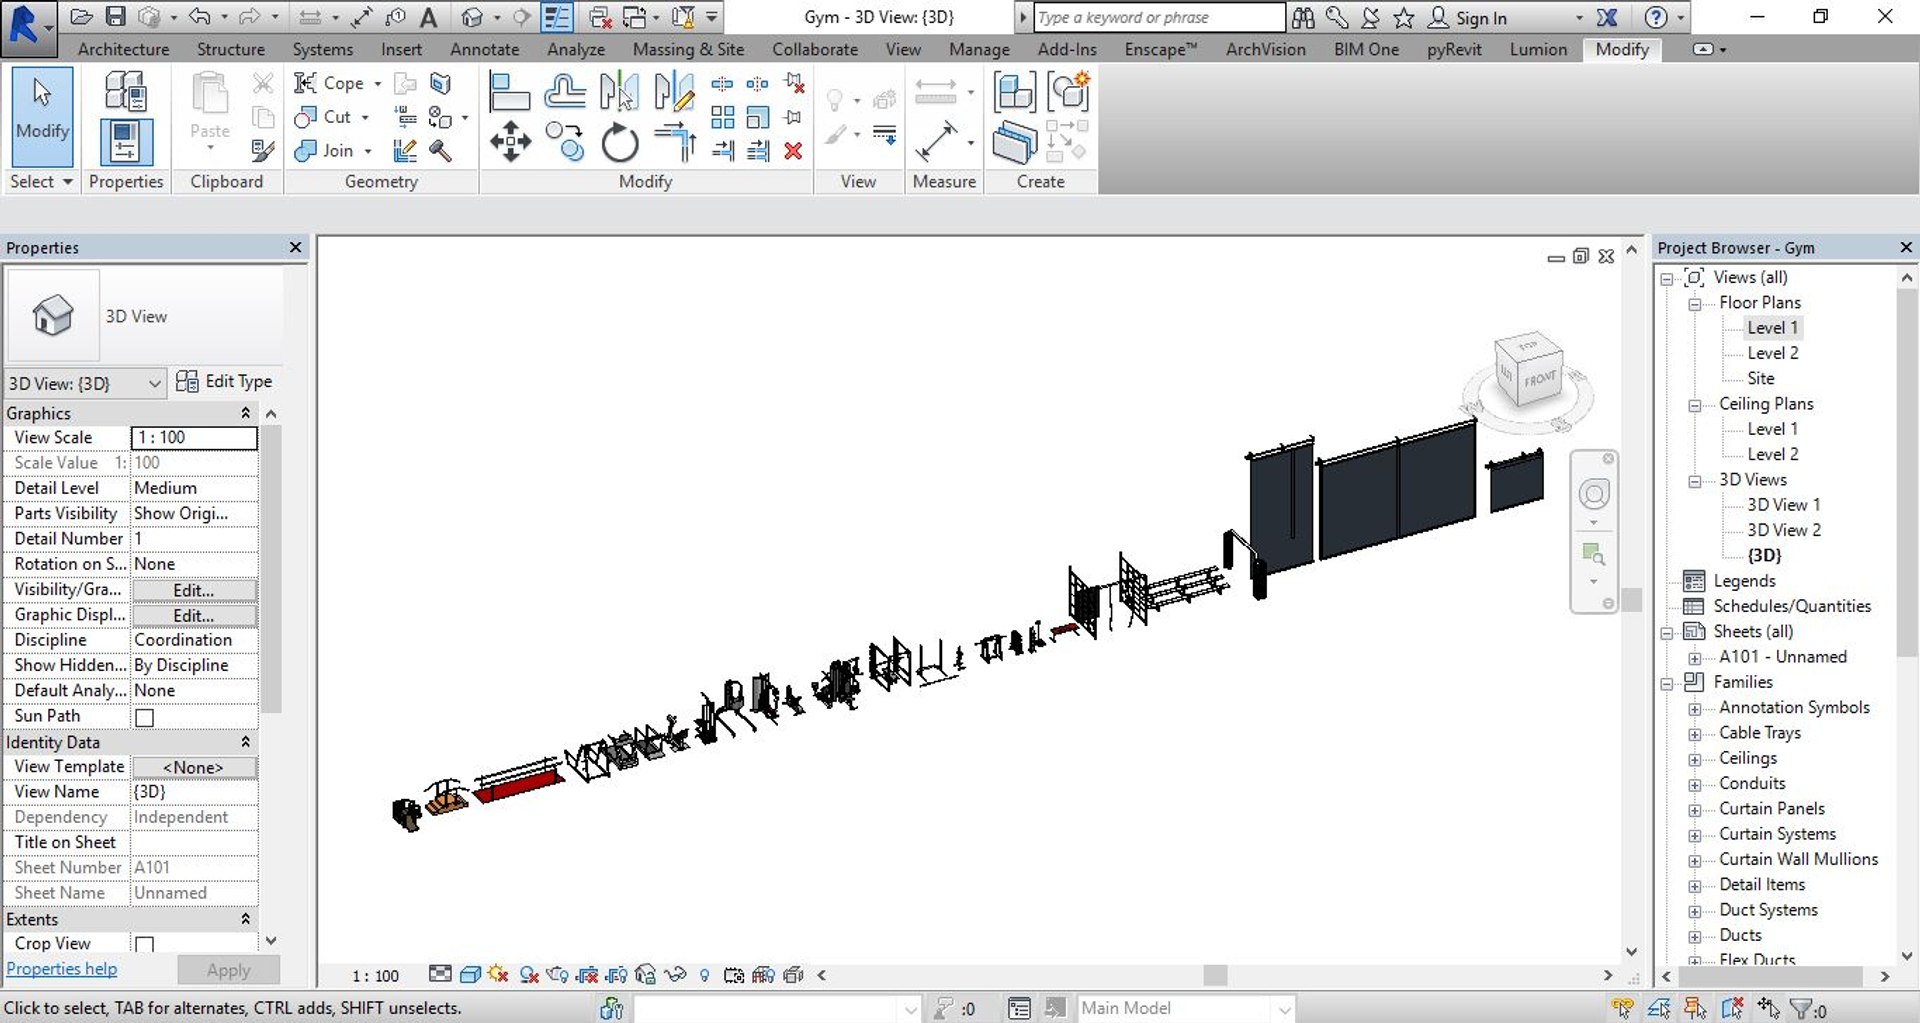The height and width of the screenshot is (1023, 1920).
Task: Select the Rotate tool
Action: click(x=620, y=142)
